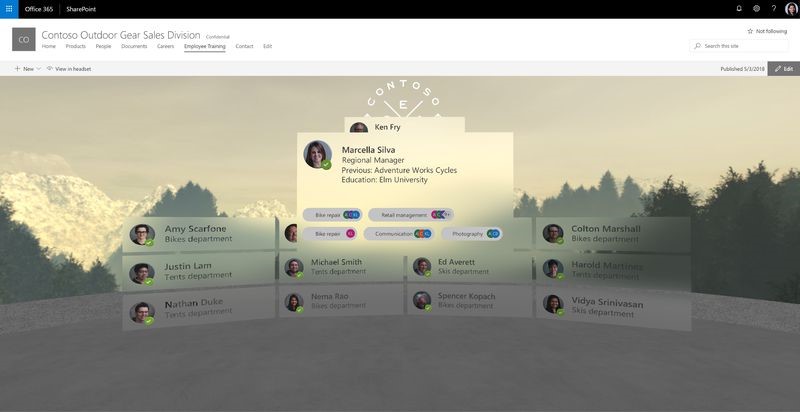
Task: Open the Documents nav tab
Action: [x=134, y=46]
